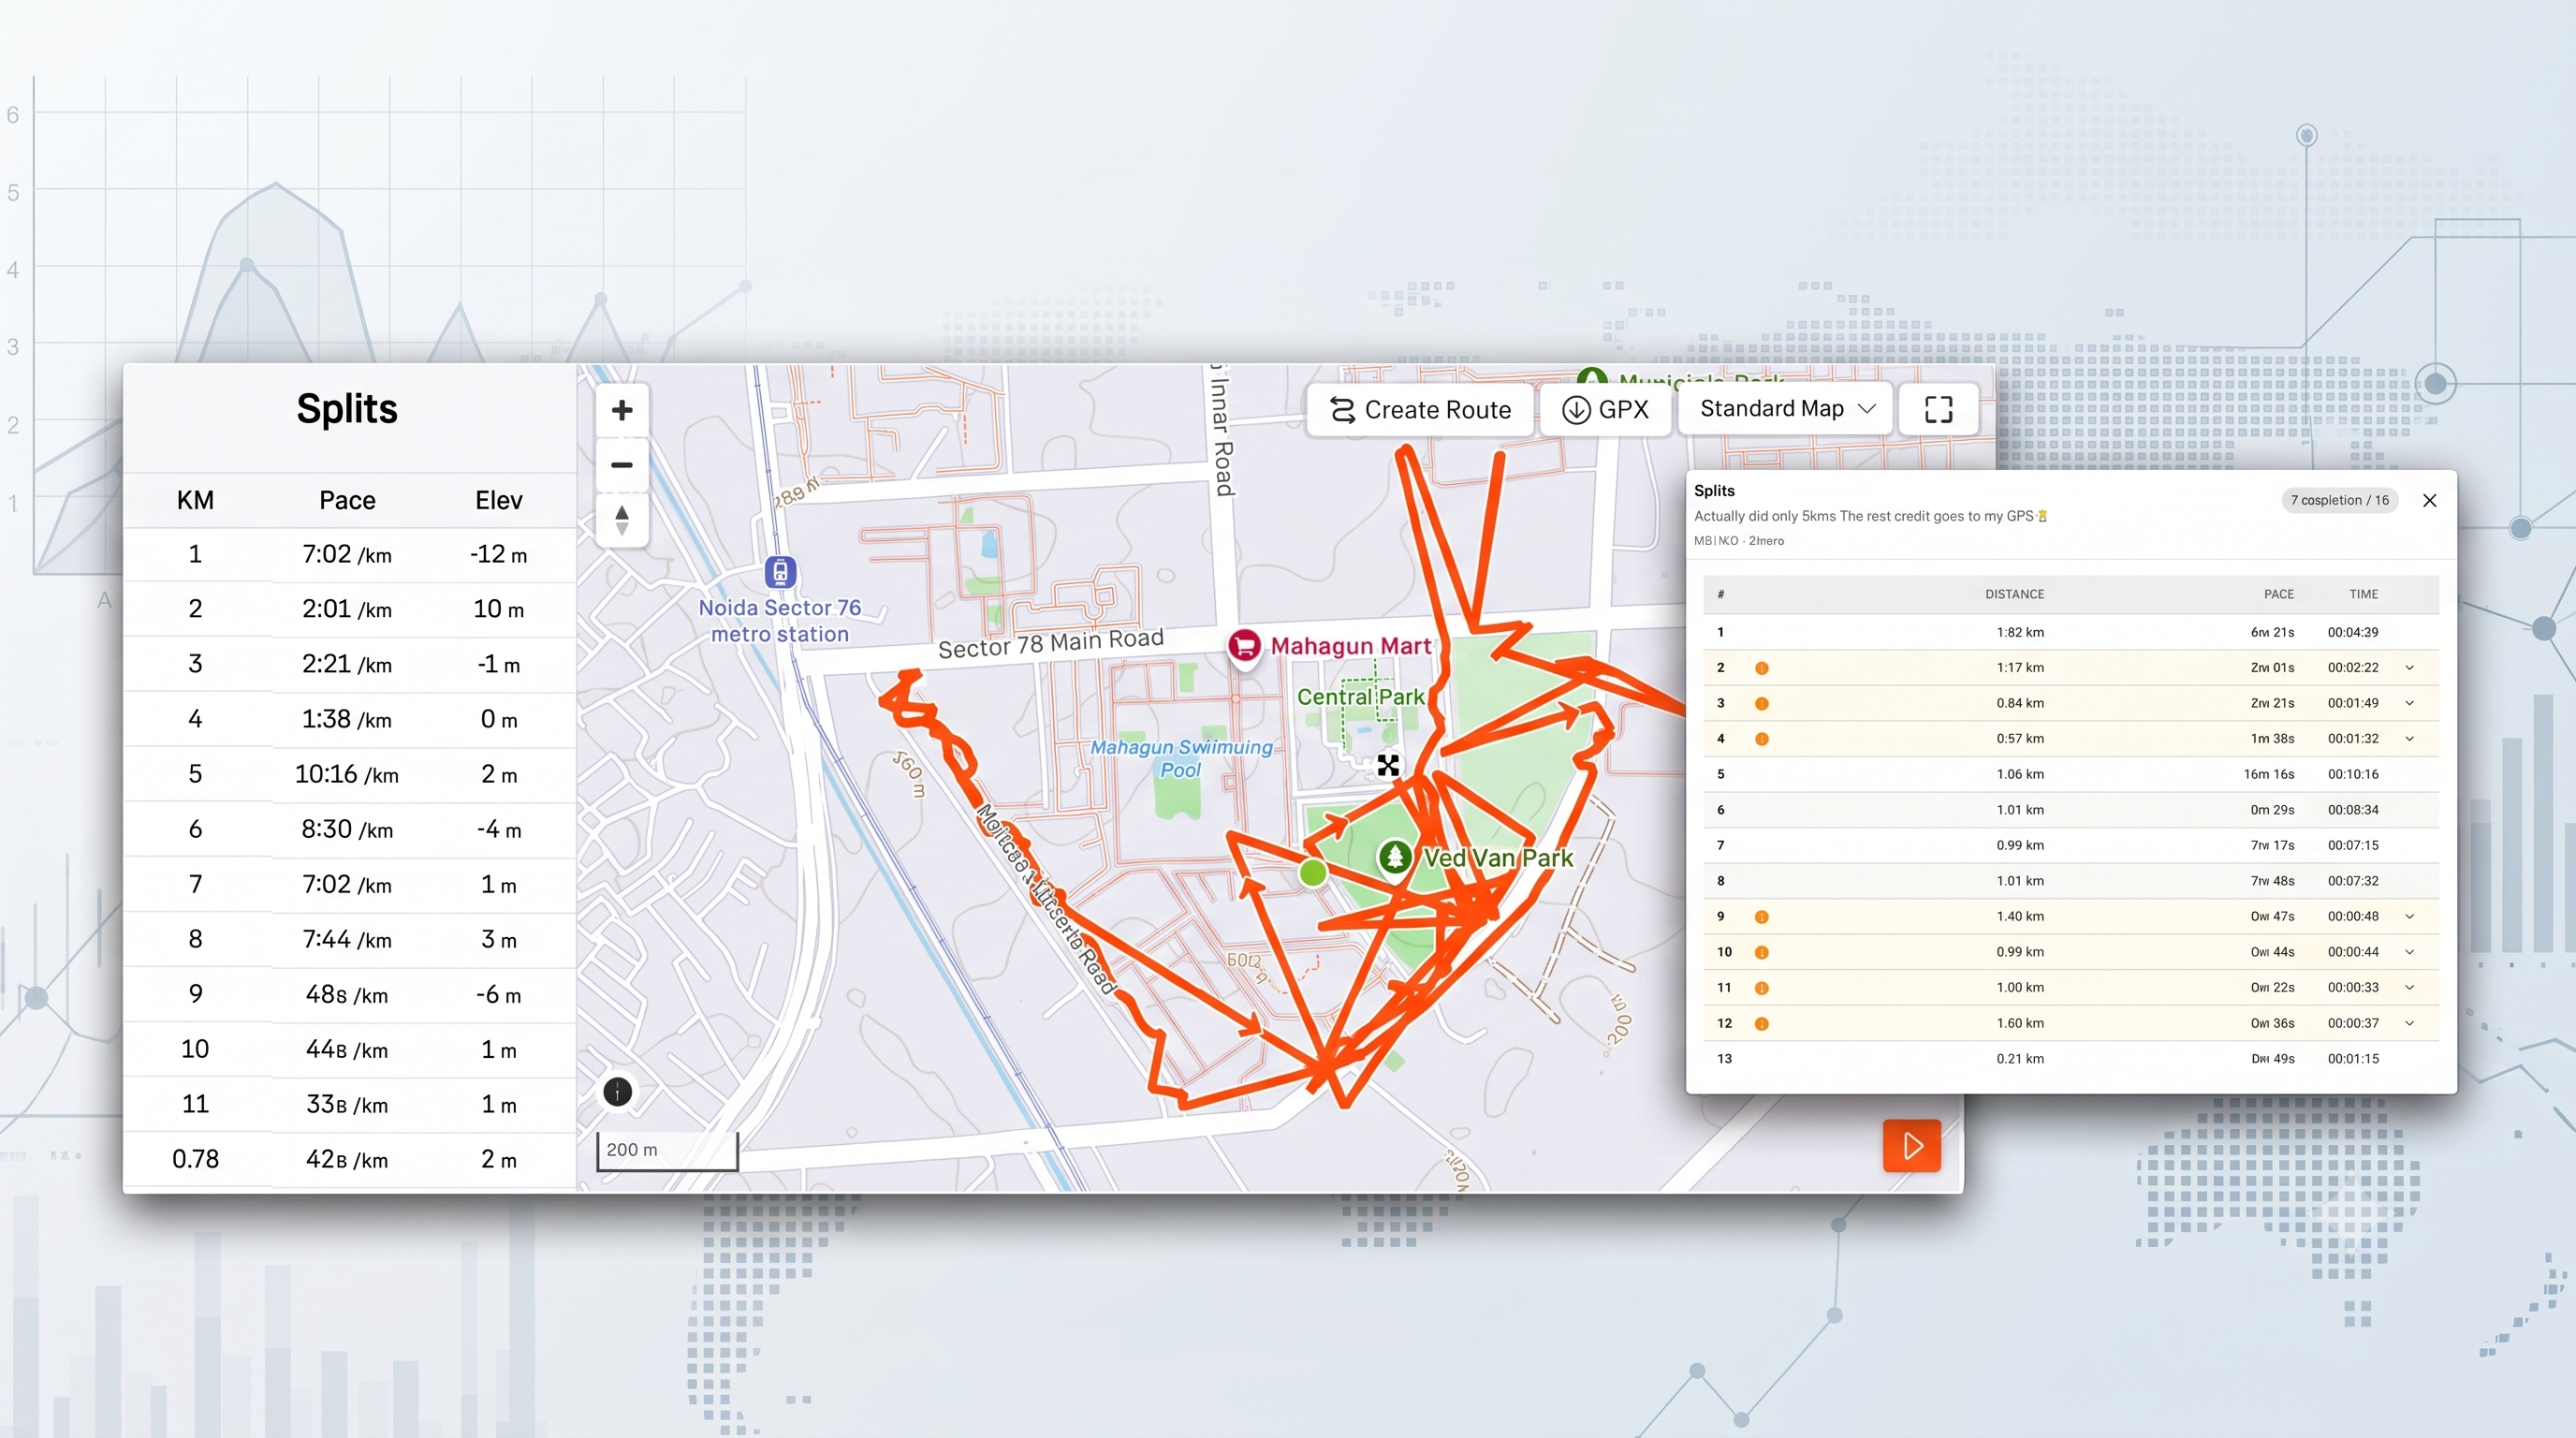Click the 1:38 /km pace for KM 4

coord(347,719)
